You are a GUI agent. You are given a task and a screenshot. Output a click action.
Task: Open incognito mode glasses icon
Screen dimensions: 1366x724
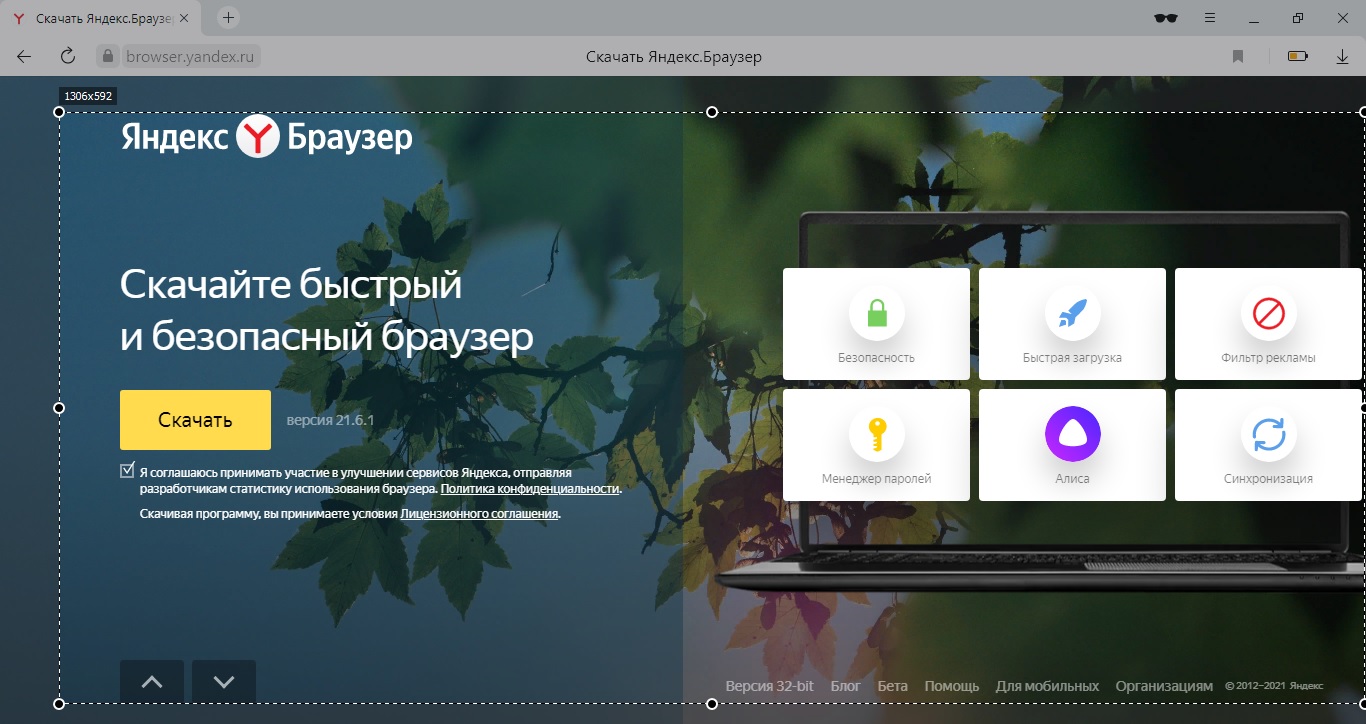click(1166, 18)
